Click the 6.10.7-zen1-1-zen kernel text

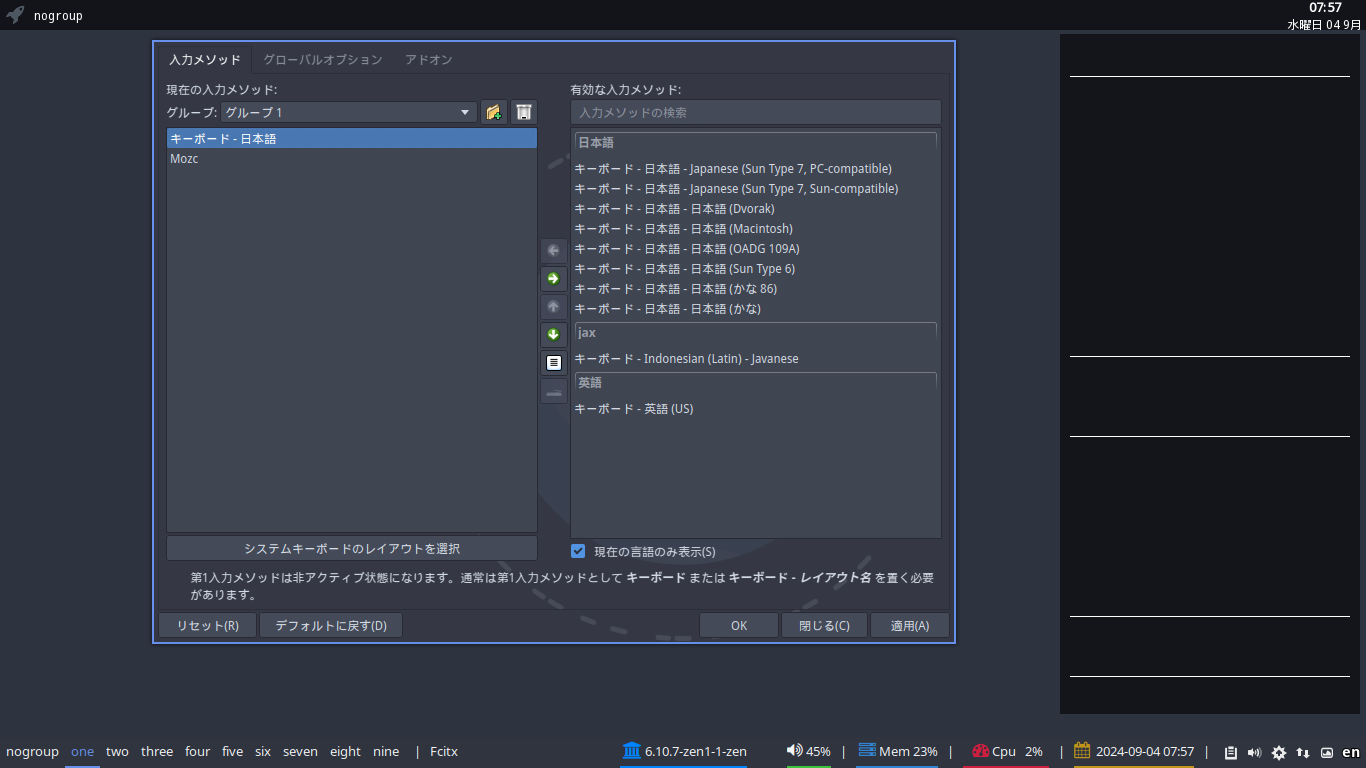point(696,751)
